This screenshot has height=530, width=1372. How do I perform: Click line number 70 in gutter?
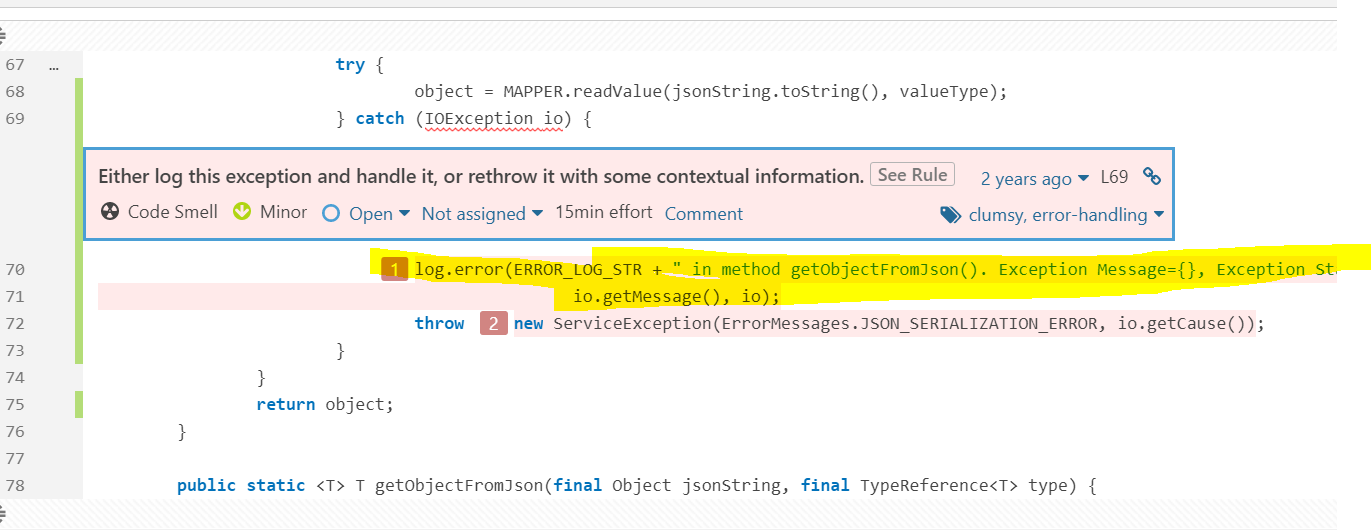(x=15, y=269)
